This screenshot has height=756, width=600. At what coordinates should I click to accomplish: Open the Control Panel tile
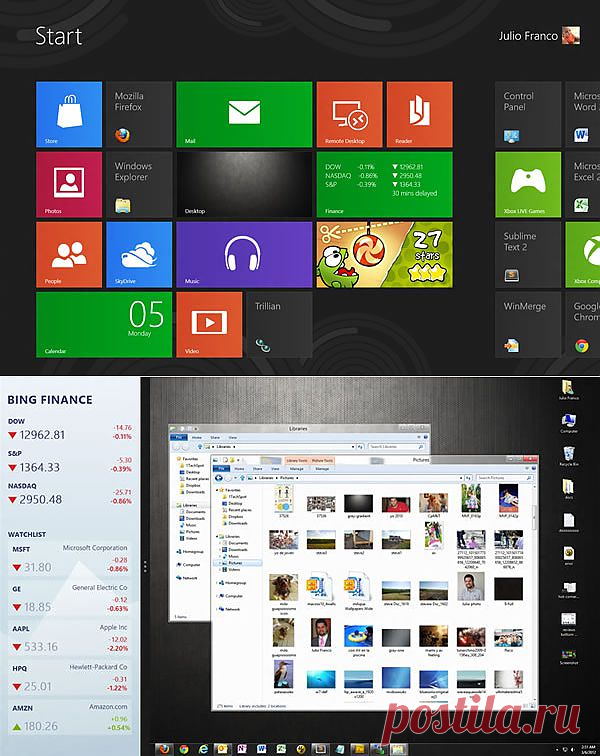pos(528,114)
